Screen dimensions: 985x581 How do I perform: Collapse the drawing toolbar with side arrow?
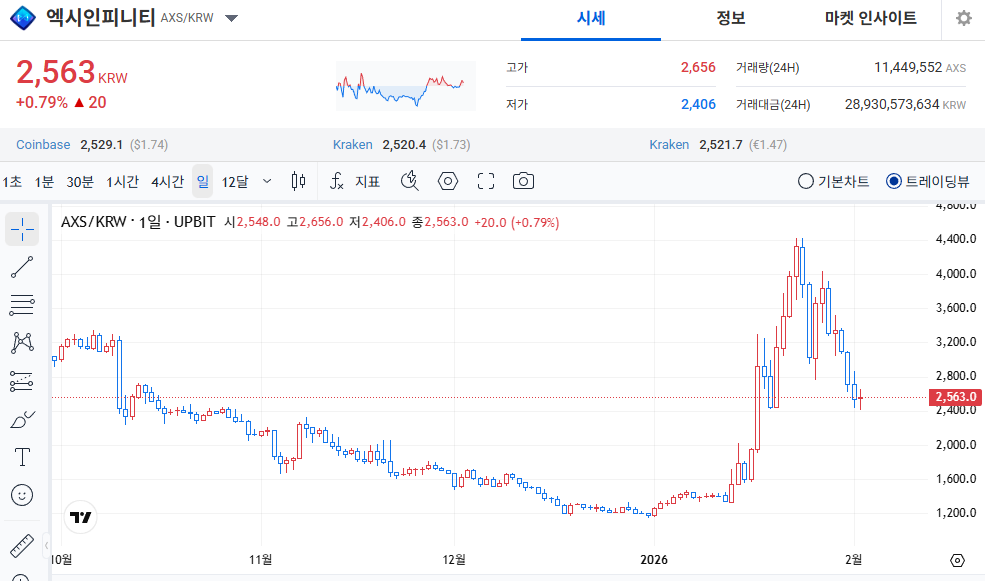[x=46, y=545]
